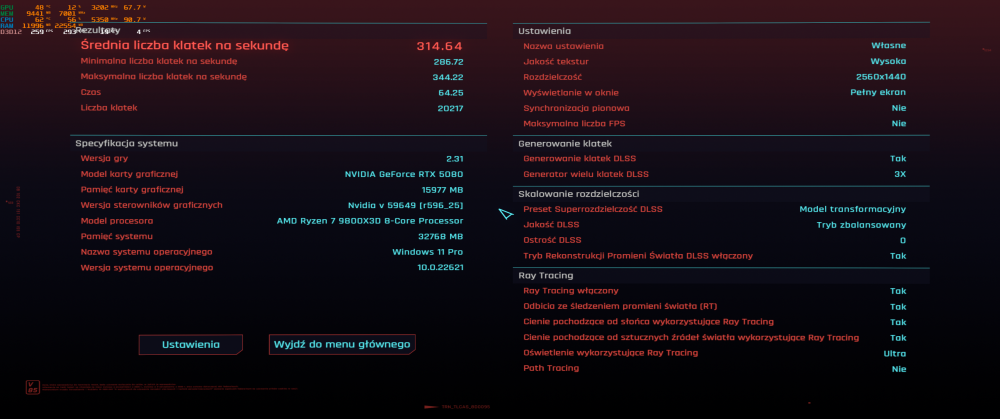The height and width of the screenshot is (419, 1000).
Task: Select the Generowanie klatek section header
Action: [x=565, y=143]
